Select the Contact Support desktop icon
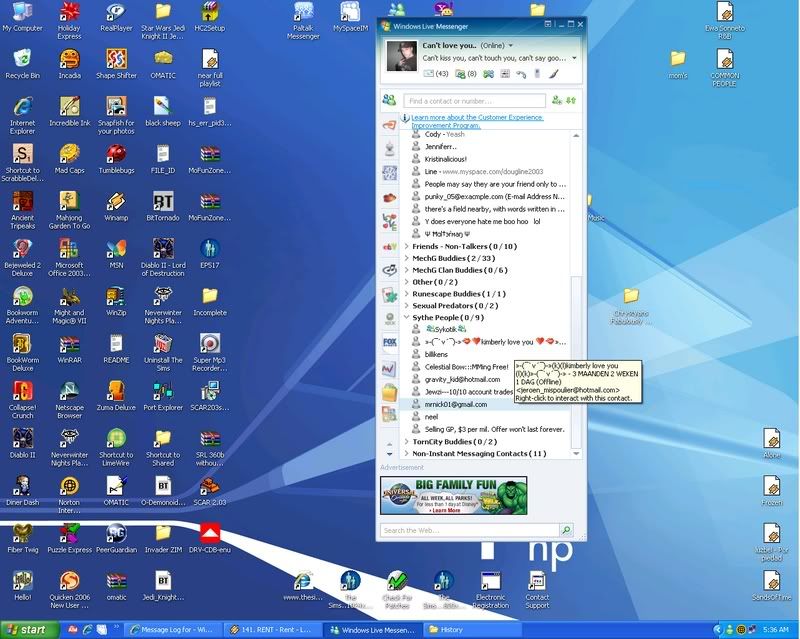 pos(537,590)
